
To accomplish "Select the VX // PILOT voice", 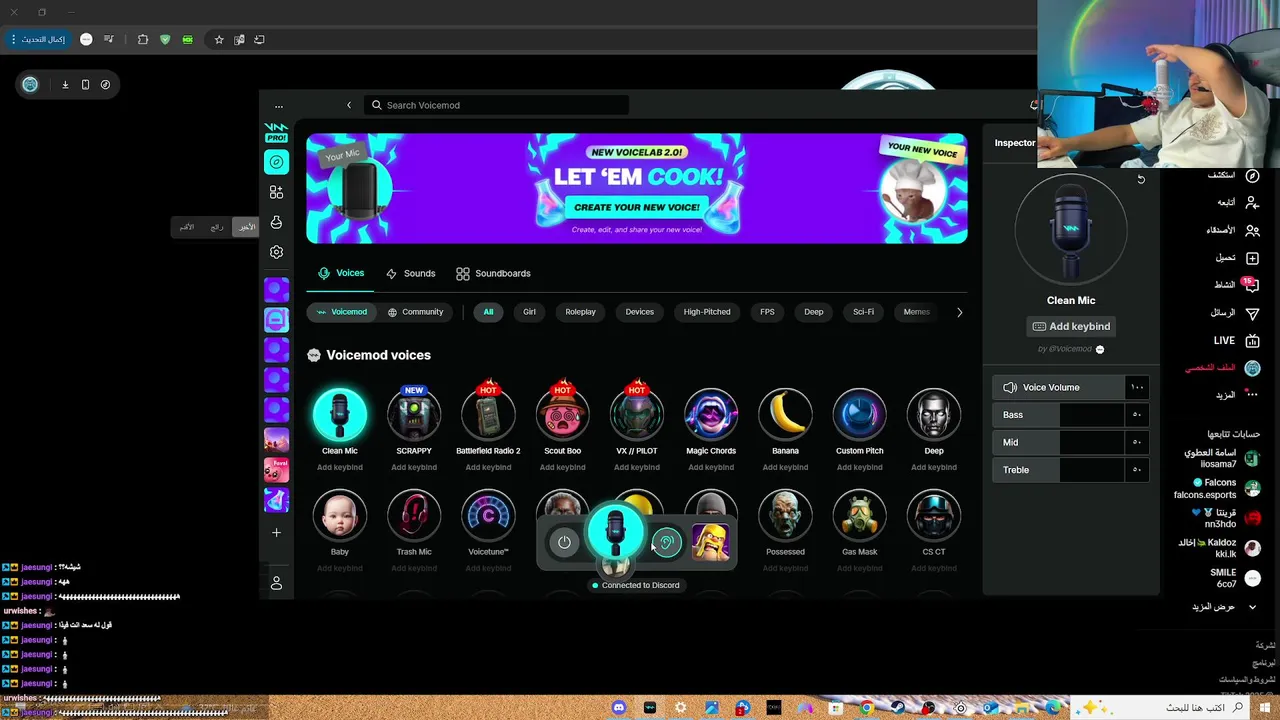I will [x=637, y=415].
